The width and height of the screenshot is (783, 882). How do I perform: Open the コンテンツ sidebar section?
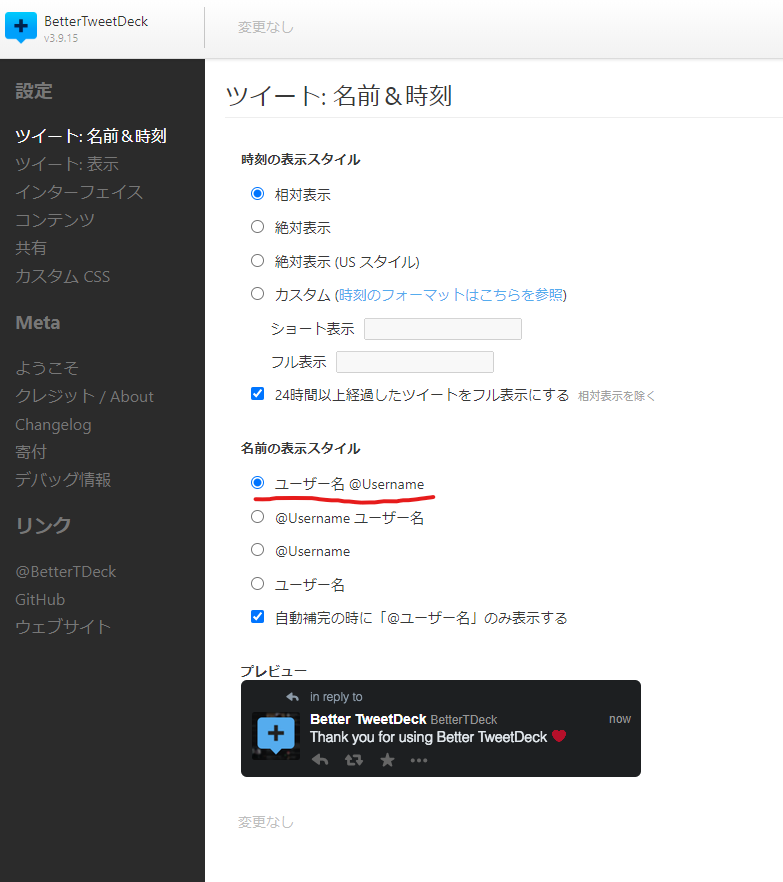55,220
